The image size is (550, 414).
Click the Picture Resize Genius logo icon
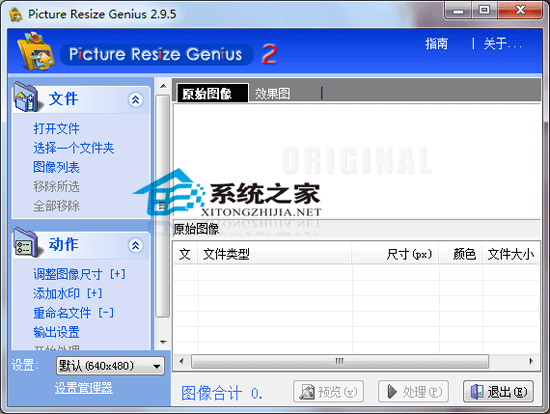[36, 51]
